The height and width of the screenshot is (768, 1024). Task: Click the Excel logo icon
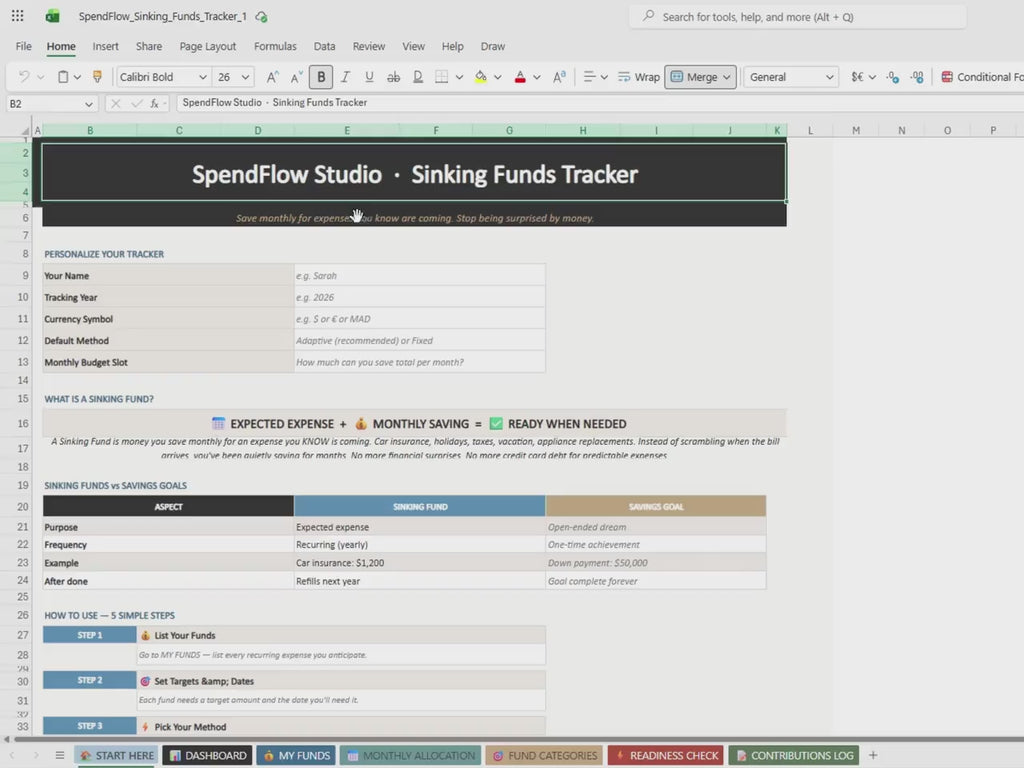tap(53, 16)
